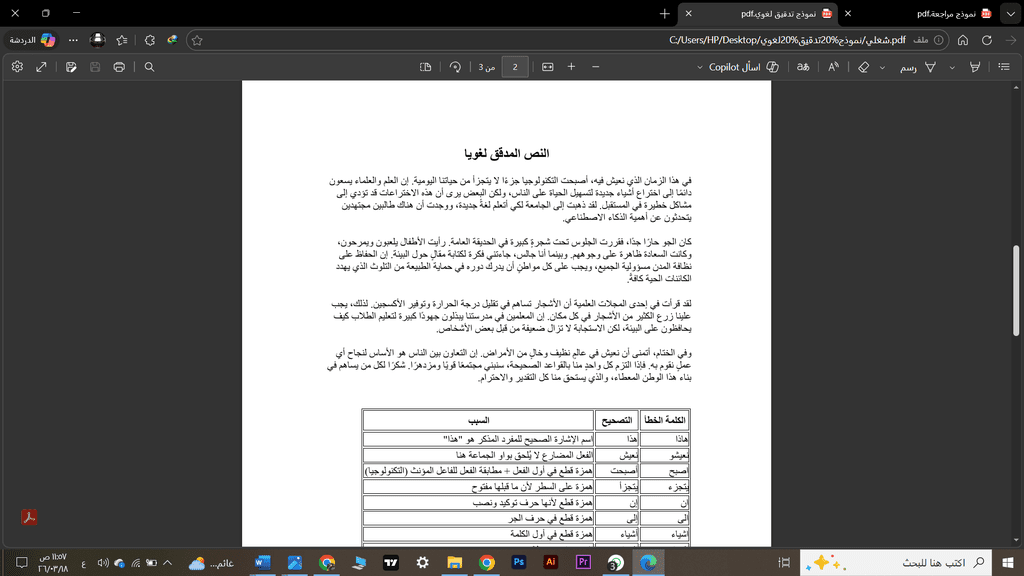Open Photoshop from the taskbar
The height and width of the screenshot is (576, 1024).
519,562
